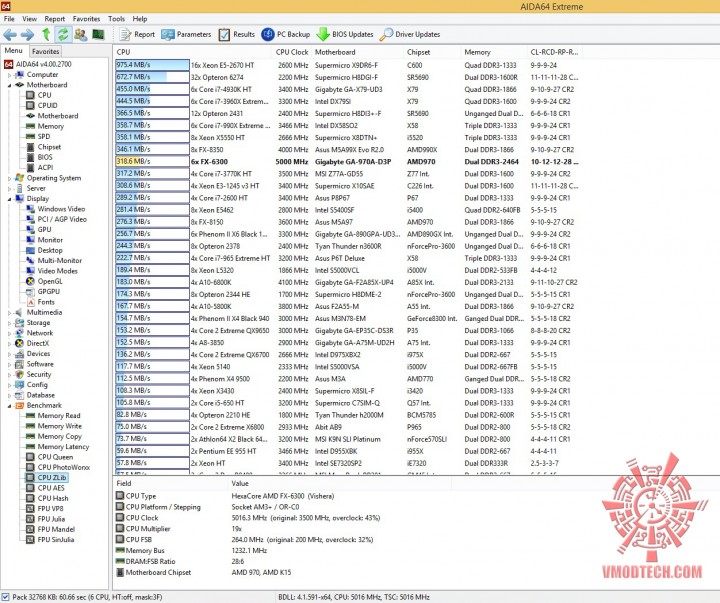Click the green up arrow toolbar icon
This screenshot has width=720, height=603.
[x=46, y=34]
